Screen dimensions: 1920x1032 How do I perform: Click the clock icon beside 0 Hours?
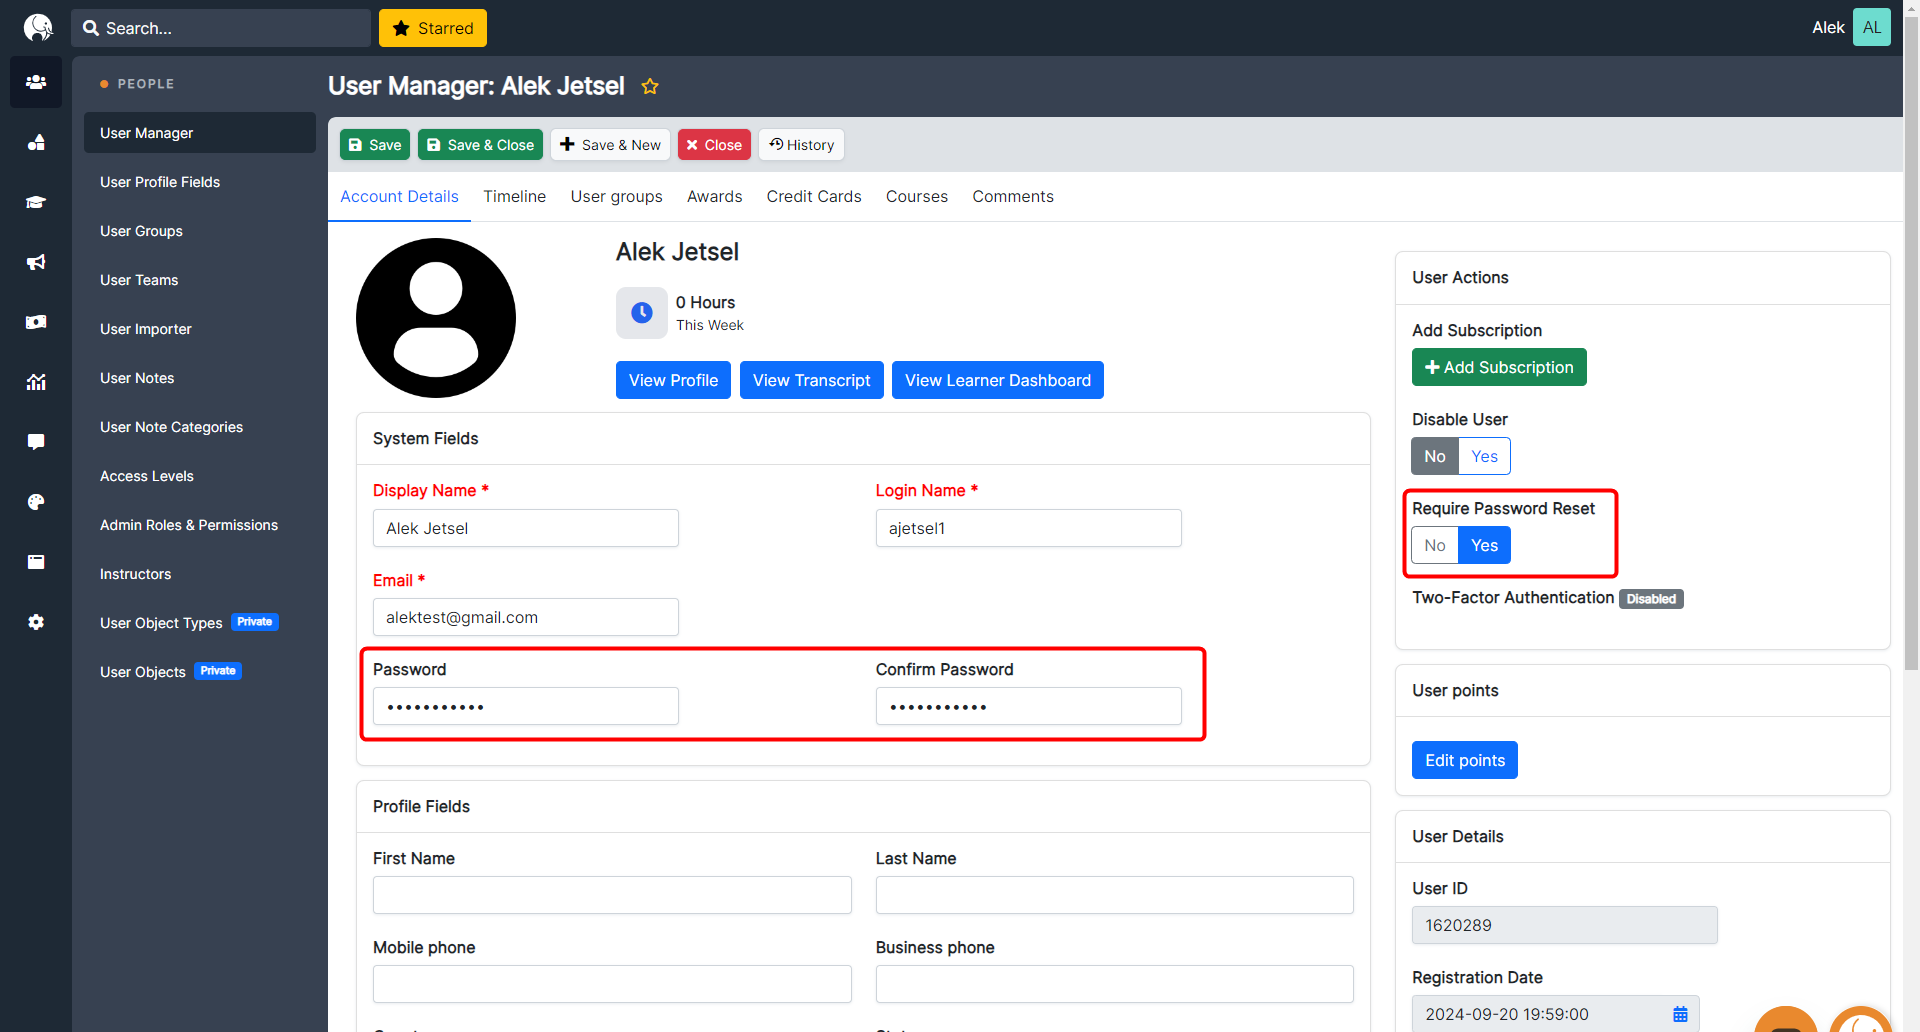(x=642, y=313)
